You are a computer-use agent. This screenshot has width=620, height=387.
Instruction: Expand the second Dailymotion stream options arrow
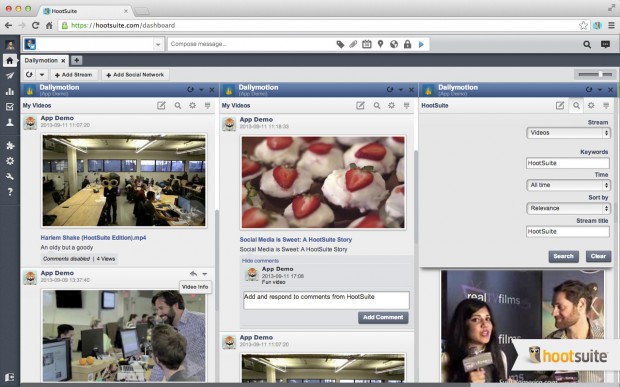click(x=401, y=90)
